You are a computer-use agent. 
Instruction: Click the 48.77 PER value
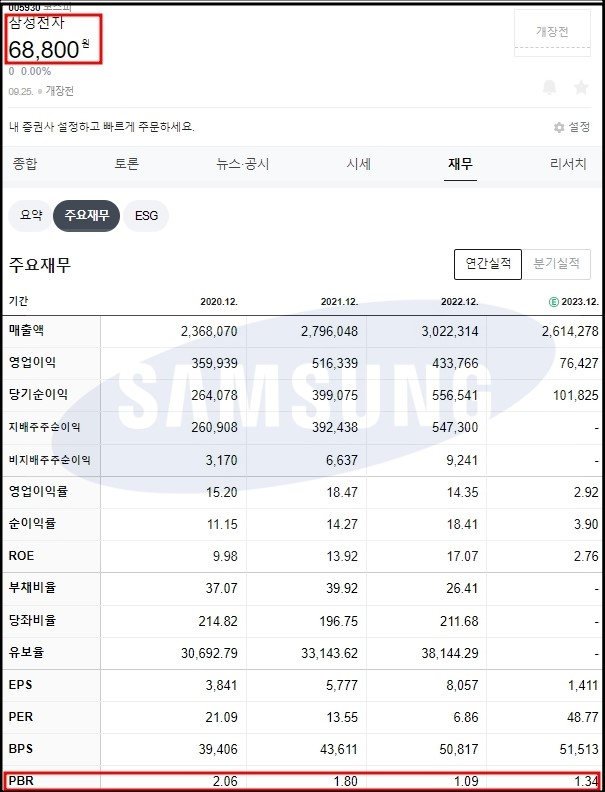click(x=582, y=717)
